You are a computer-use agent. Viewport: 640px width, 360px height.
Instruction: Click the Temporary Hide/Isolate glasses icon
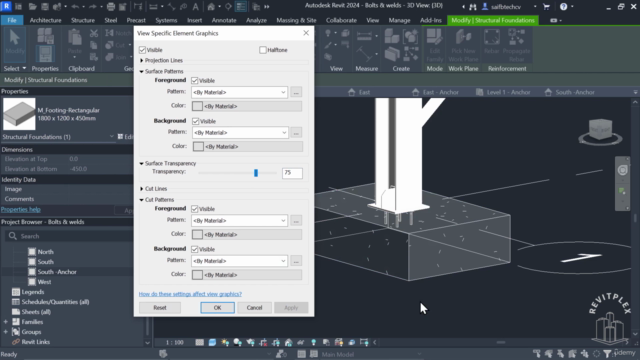tap(301, 342)
